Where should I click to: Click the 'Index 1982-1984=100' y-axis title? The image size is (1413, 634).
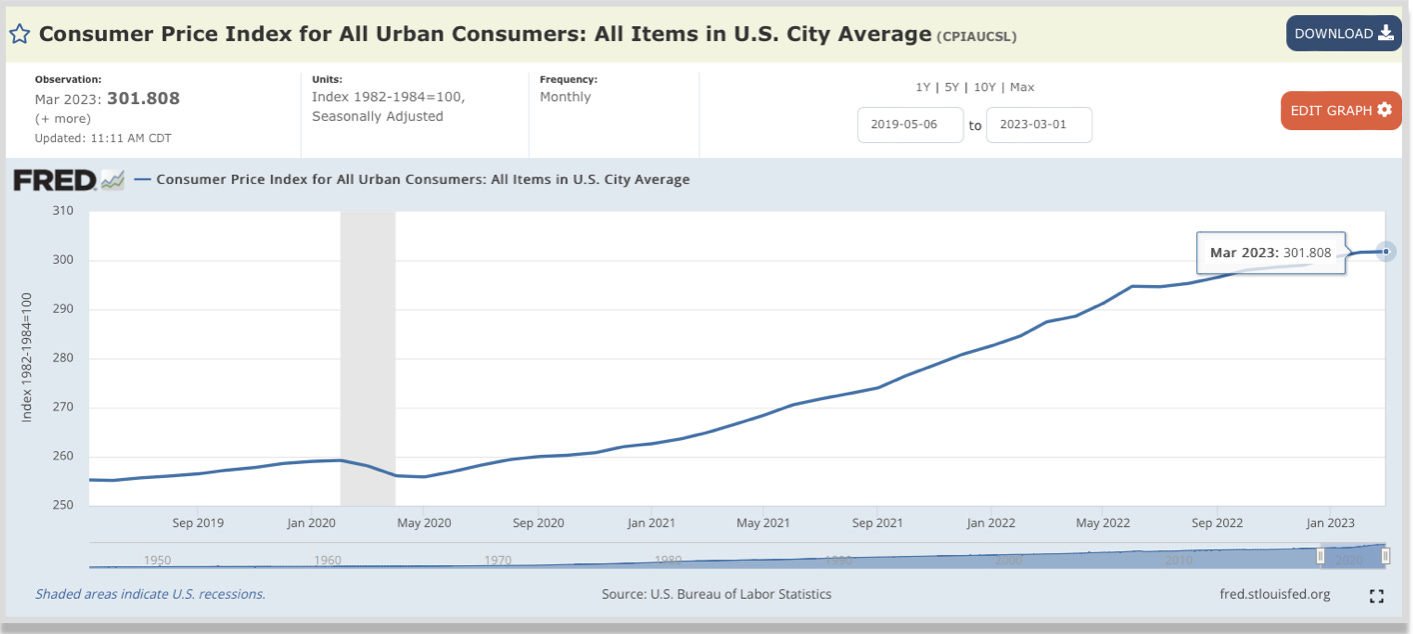click(x=27, y=357)
